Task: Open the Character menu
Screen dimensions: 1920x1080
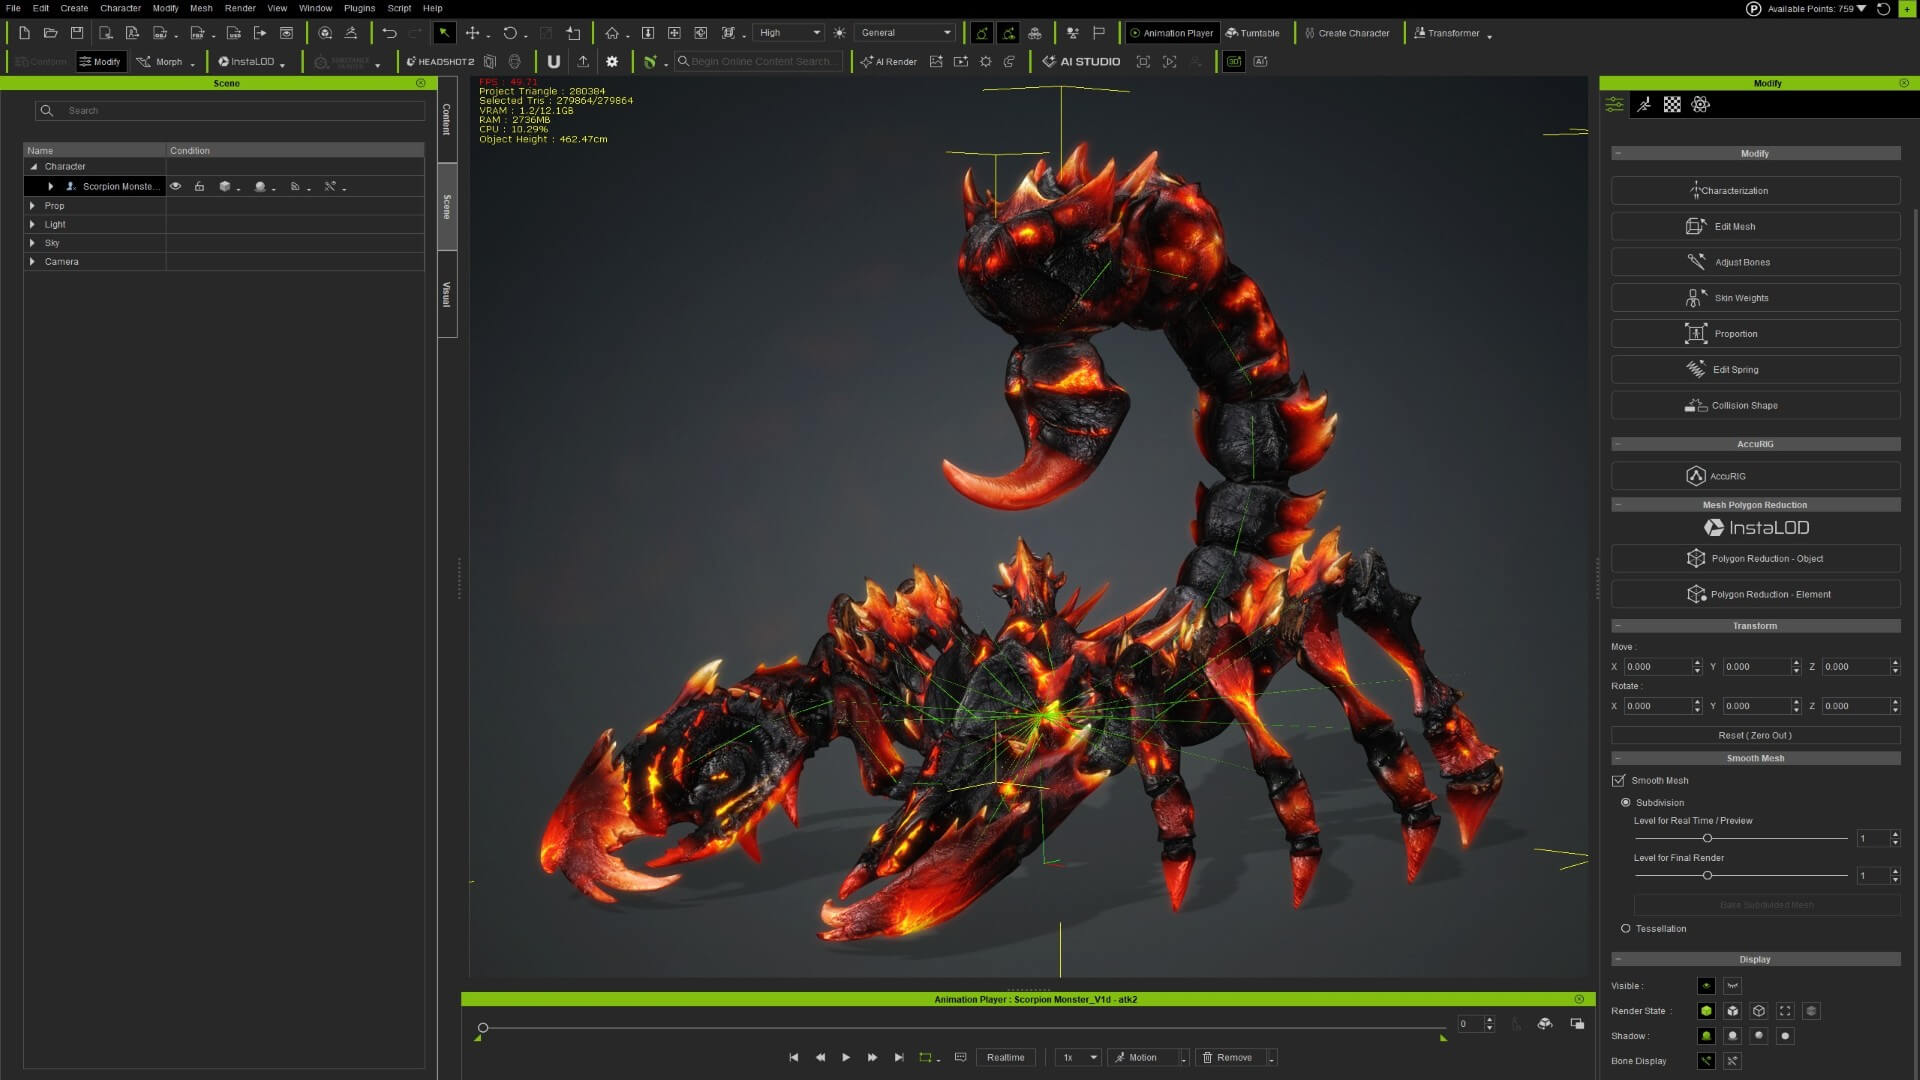Action: tap(120, 8)
